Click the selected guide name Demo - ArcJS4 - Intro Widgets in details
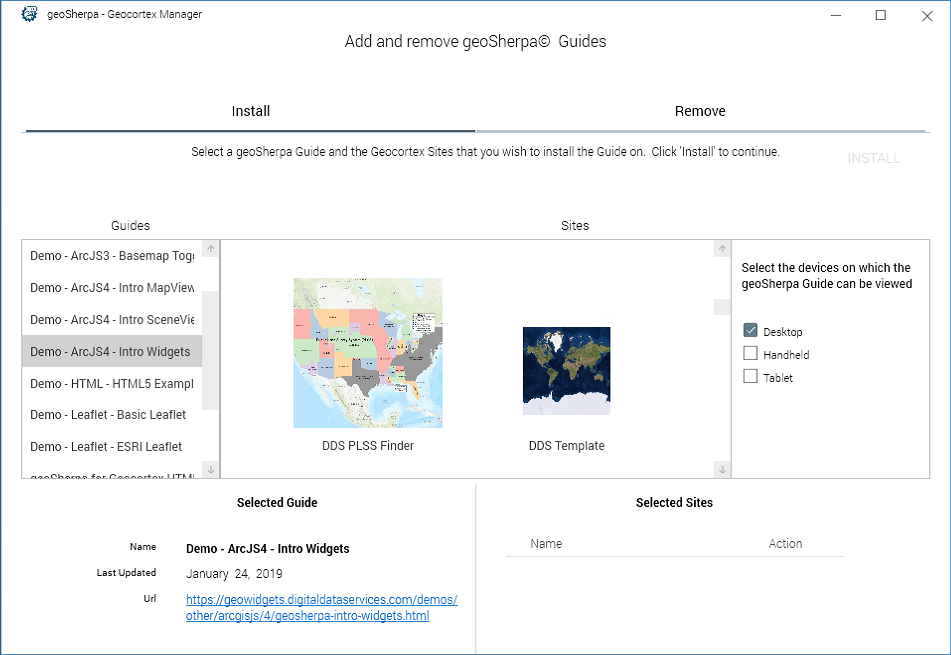This screenshot has width=951, height=655. coord(267,549)
